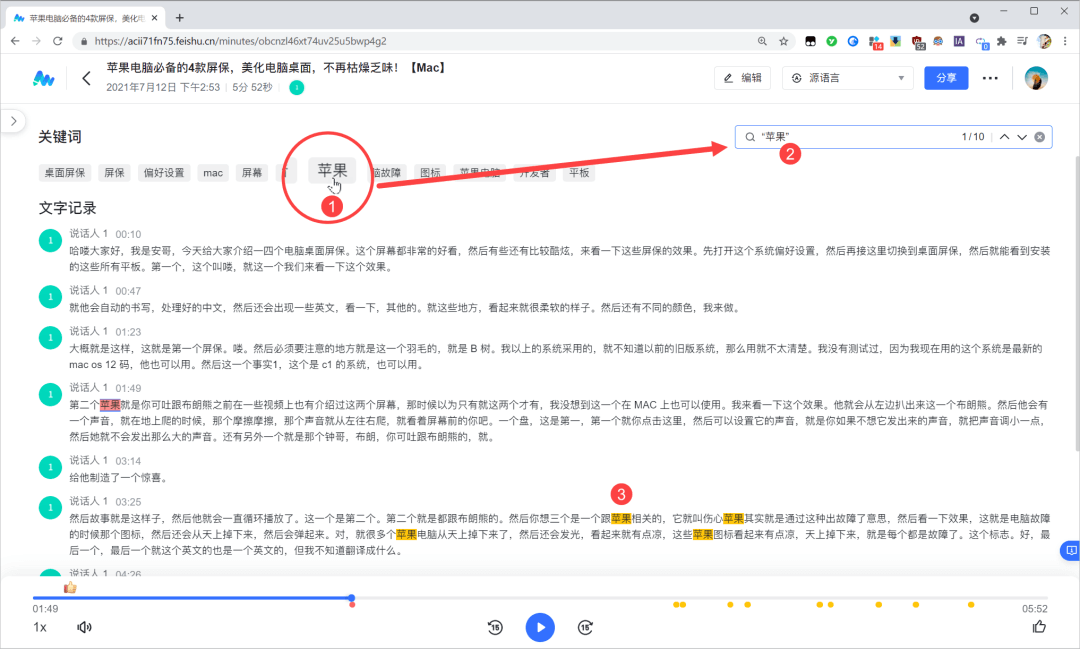The width and height of the screenshot is (1080, 649).
Task: Click the speaker badge next to the 5分 52秒 duration
Action: (x=296, y=87)
